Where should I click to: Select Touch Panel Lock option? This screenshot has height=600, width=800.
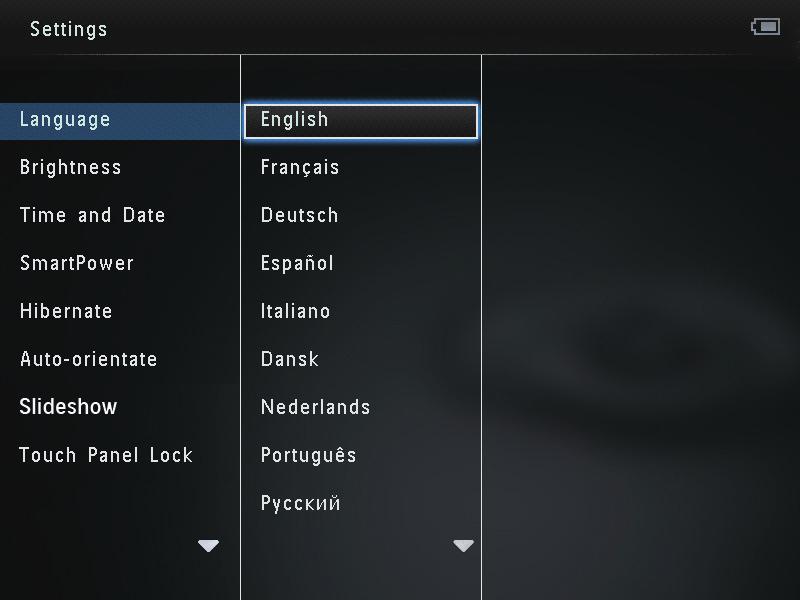click(106, 455)
